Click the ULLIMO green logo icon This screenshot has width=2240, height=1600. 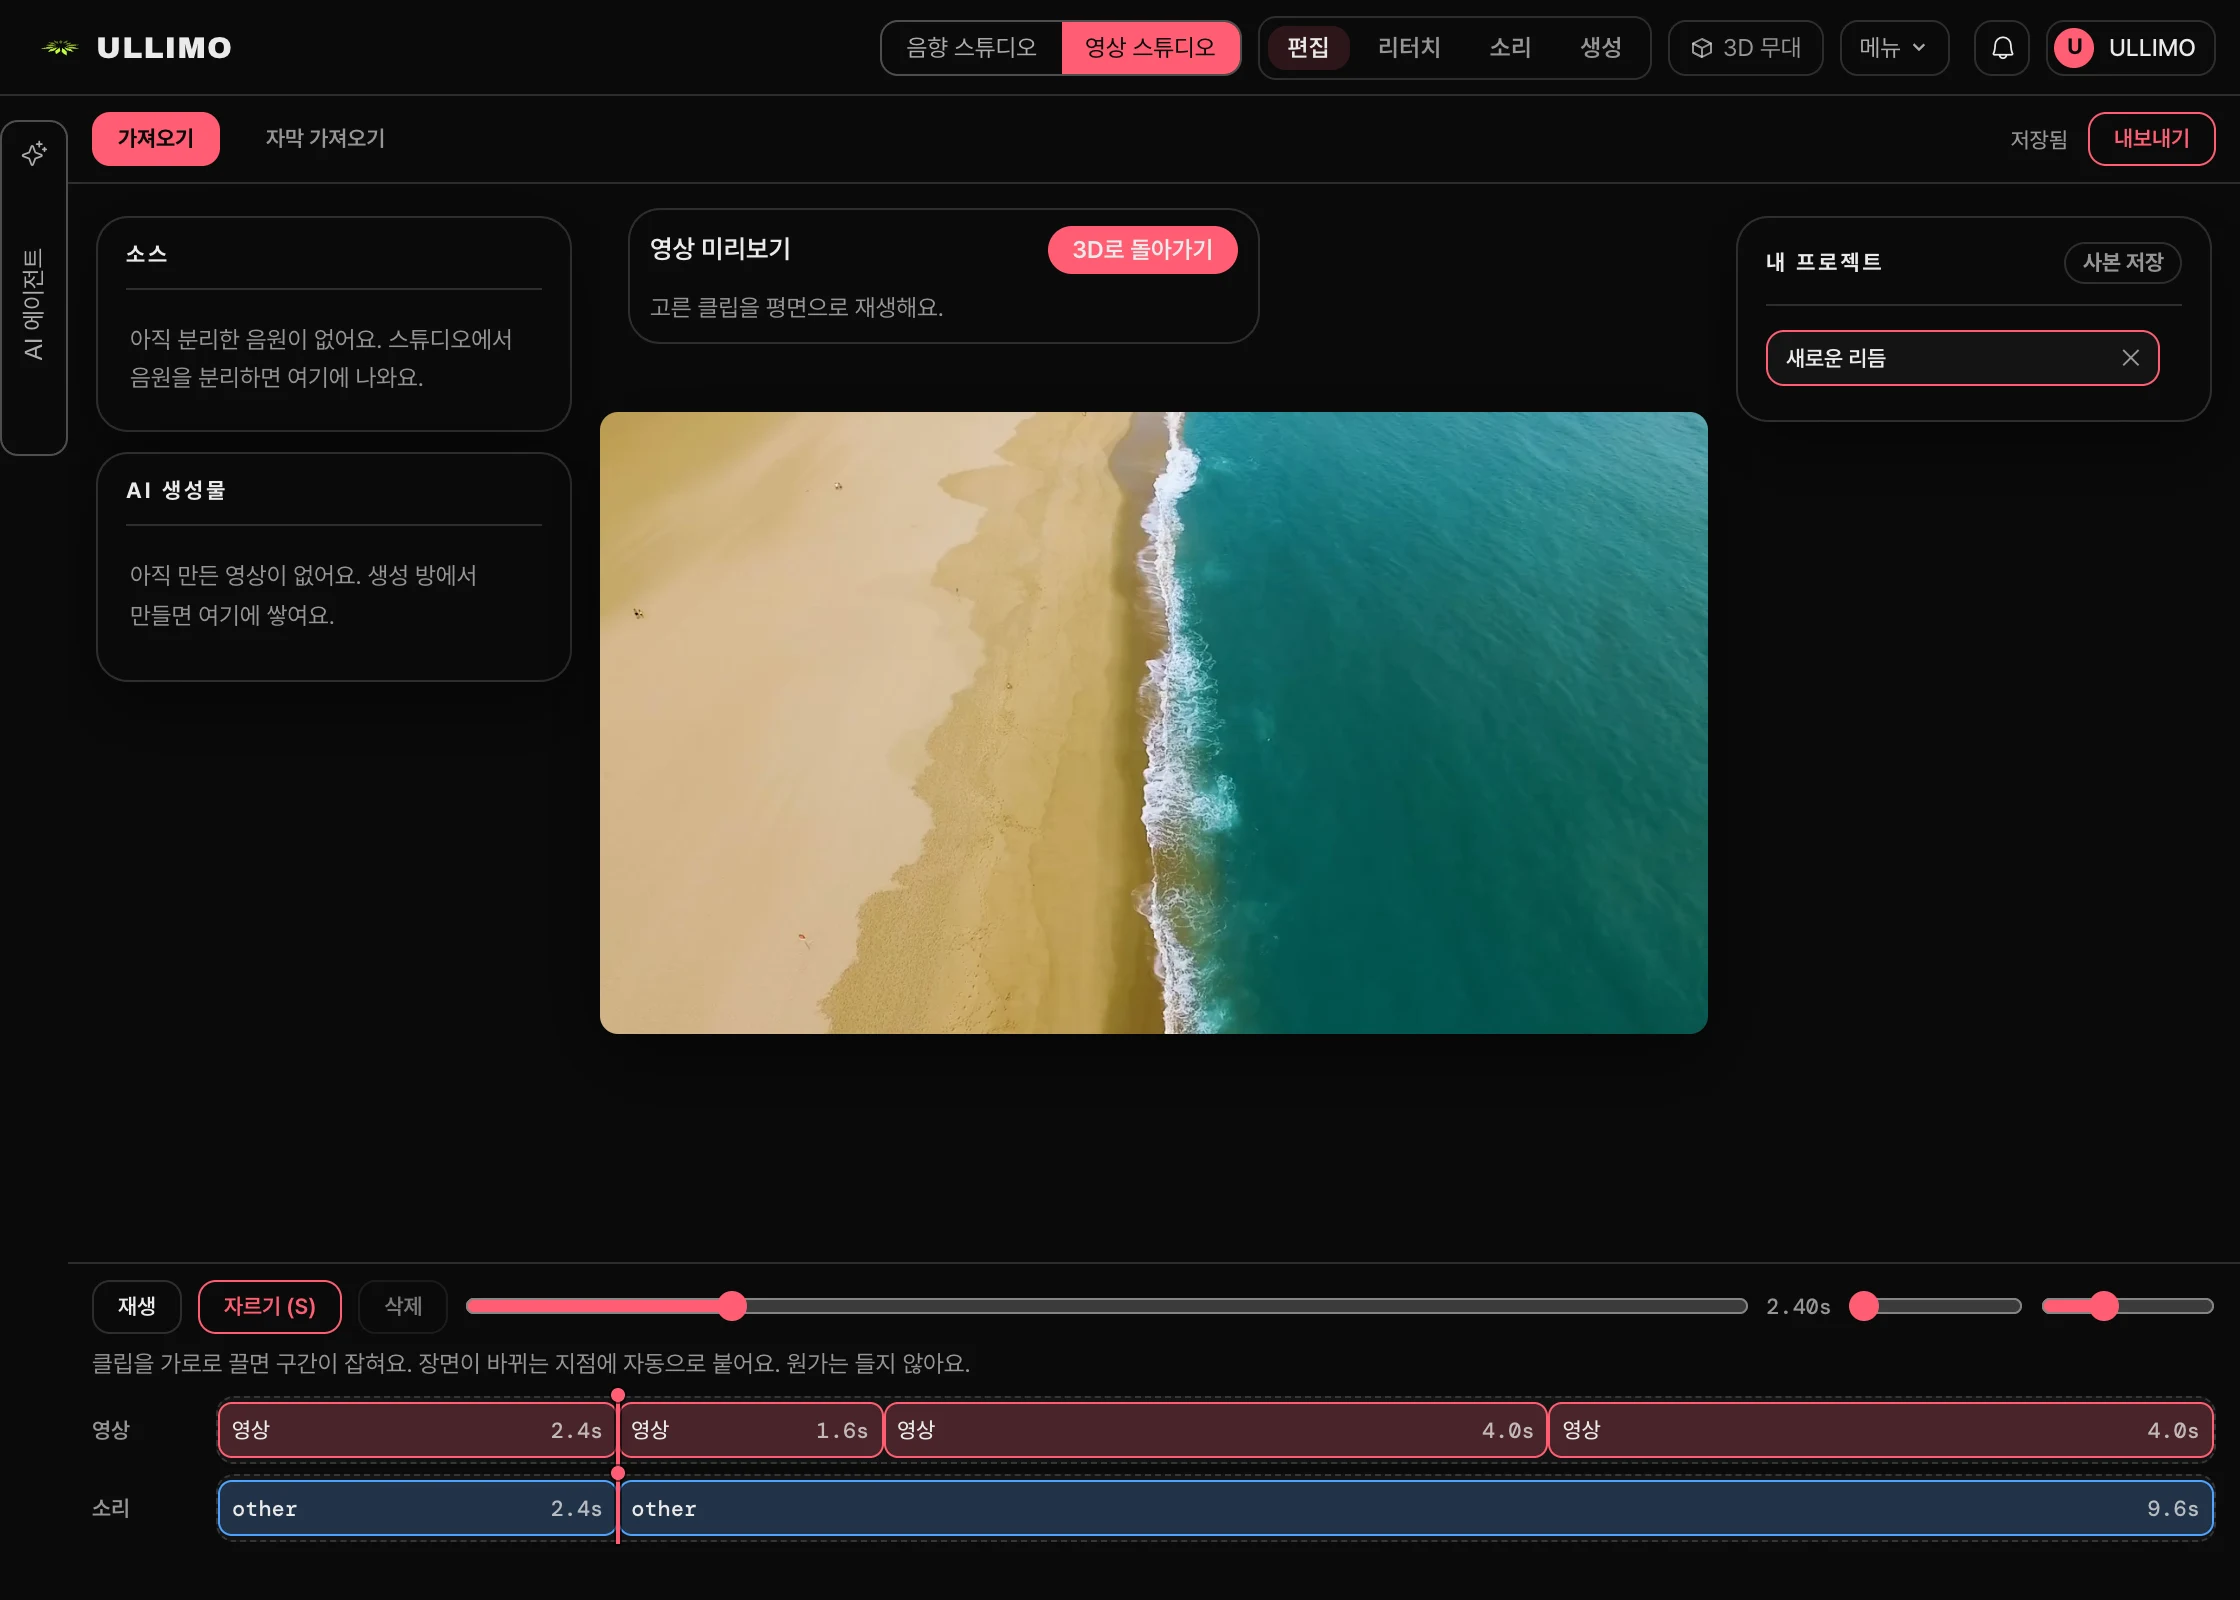tap(60, 47)
